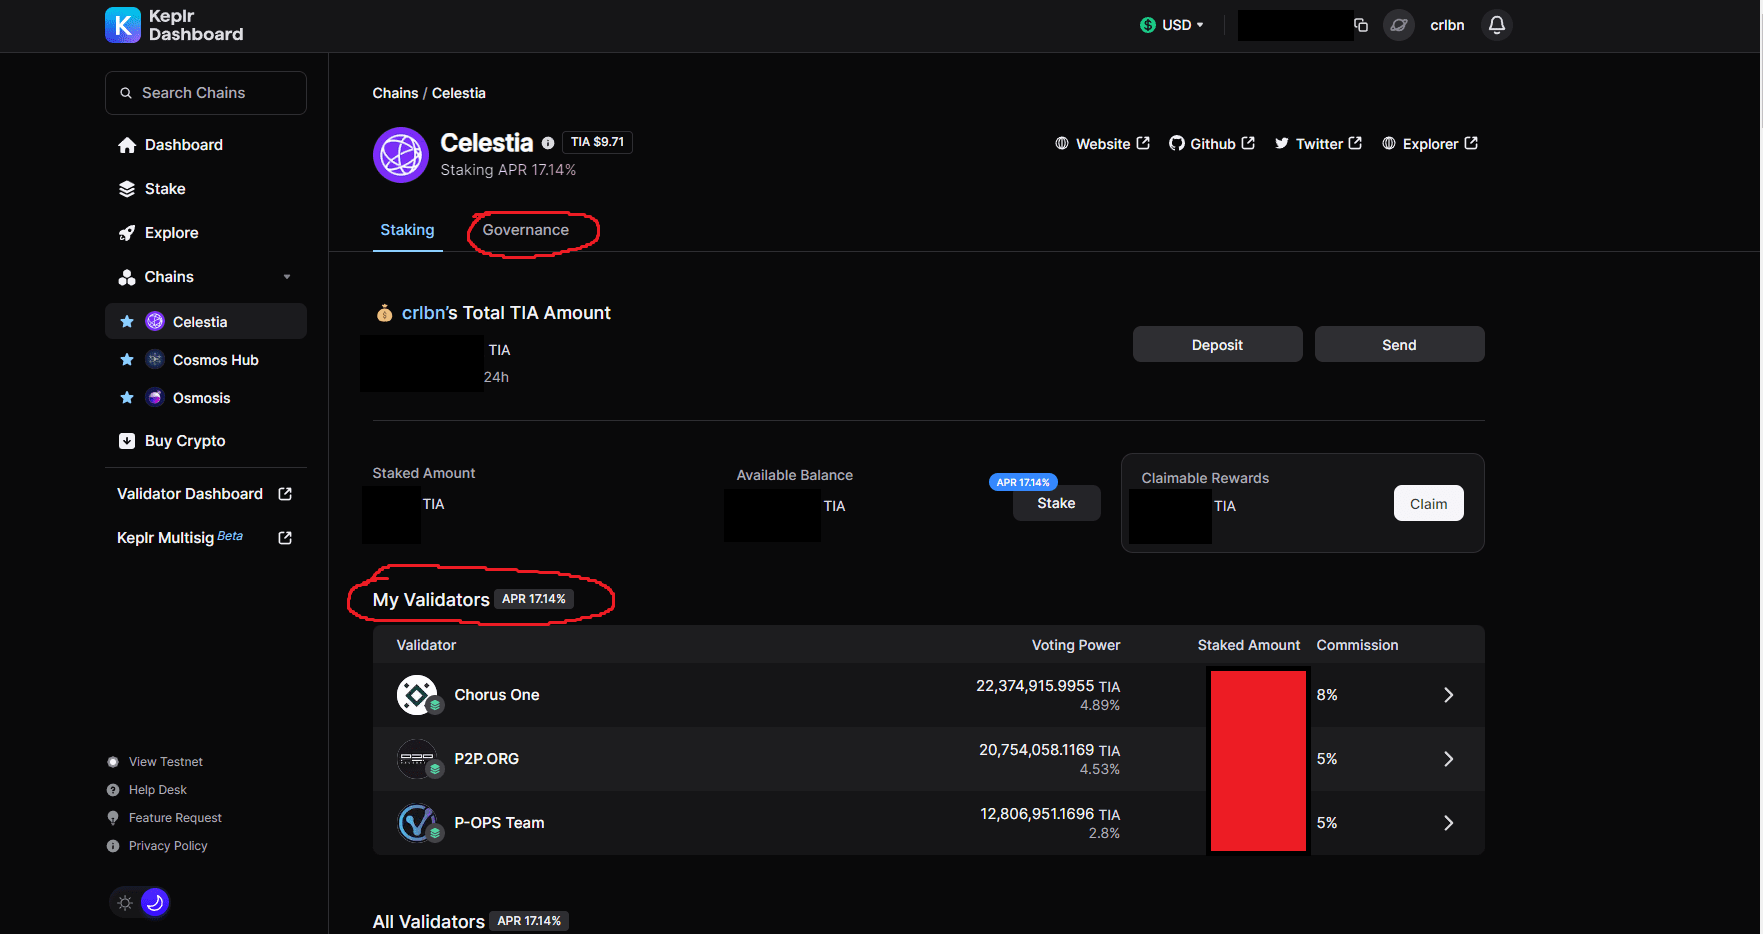Claim the claimable rewards
Image resolution: width=1763 pixels, height=934 pixels.
[x=1429, y=504]
